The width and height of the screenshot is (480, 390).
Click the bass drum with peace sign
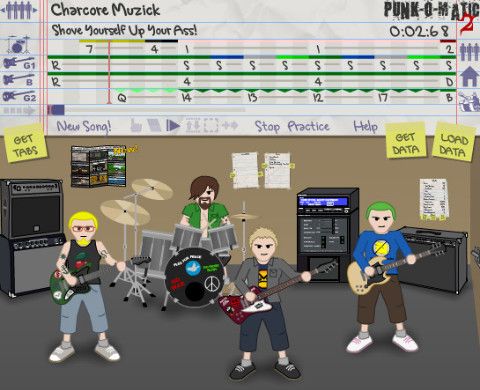click(x=194, y=278)
